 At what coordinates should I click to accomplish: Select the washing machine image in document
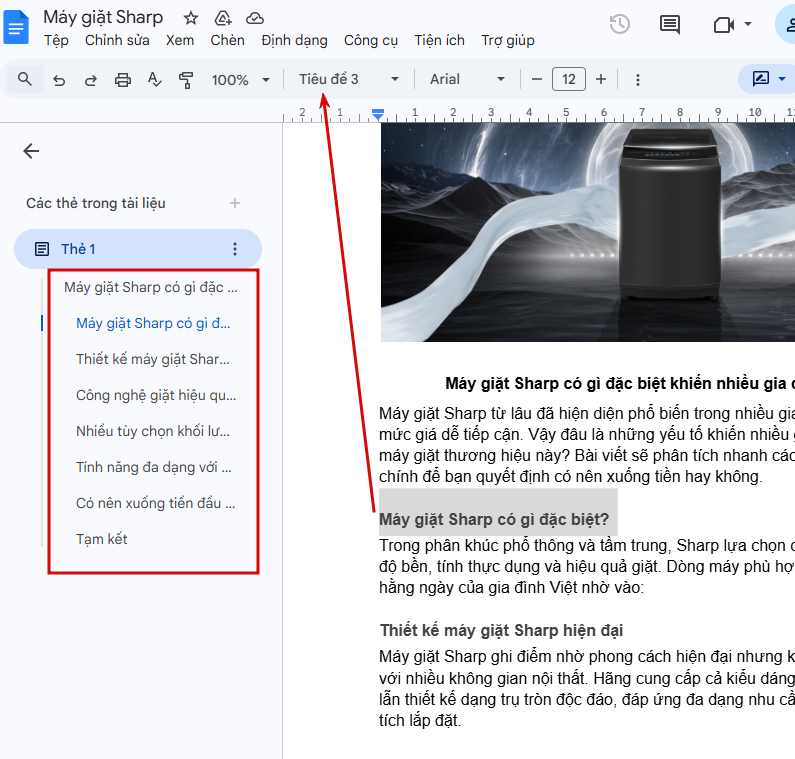coord(588,232)
